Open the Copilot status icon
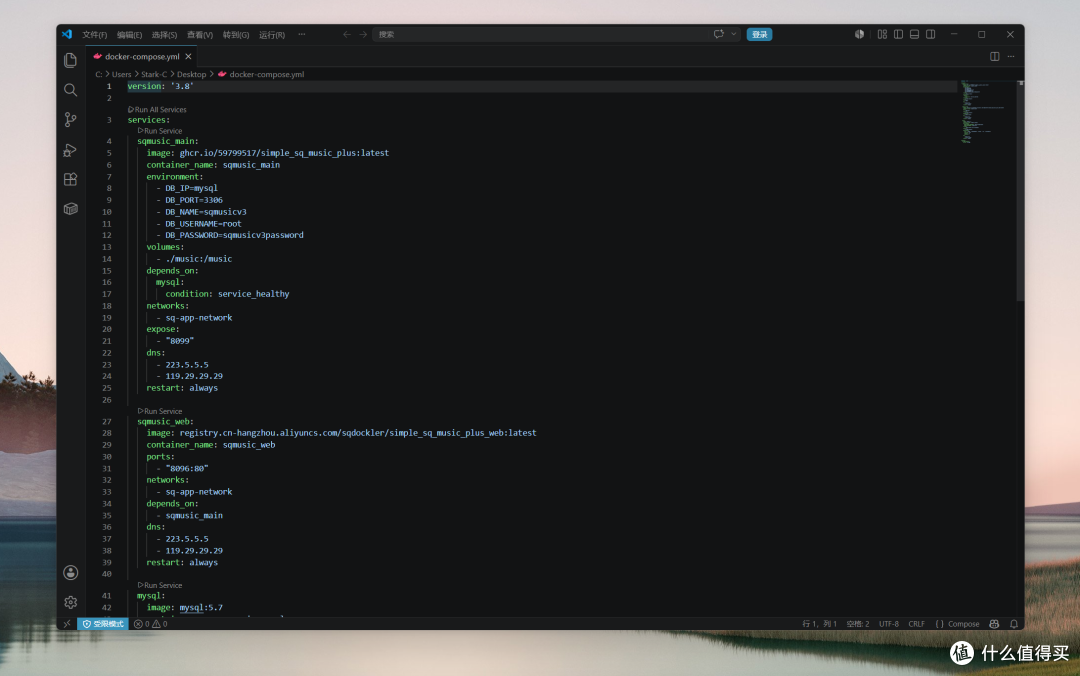This screenshot has width=1080, height=676. point(994,624)
